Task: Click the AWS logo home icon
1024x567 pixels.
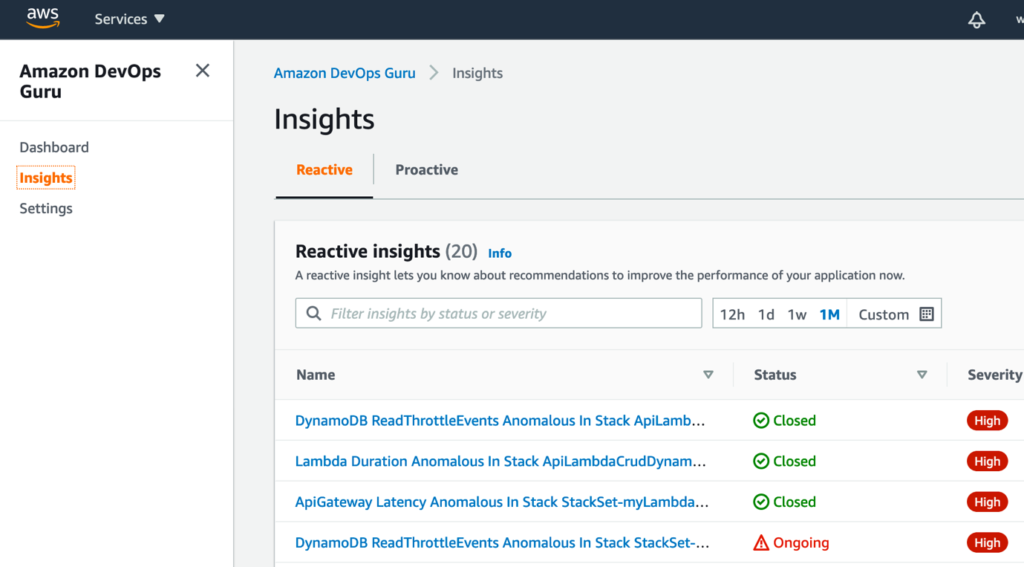Action: 43,18
